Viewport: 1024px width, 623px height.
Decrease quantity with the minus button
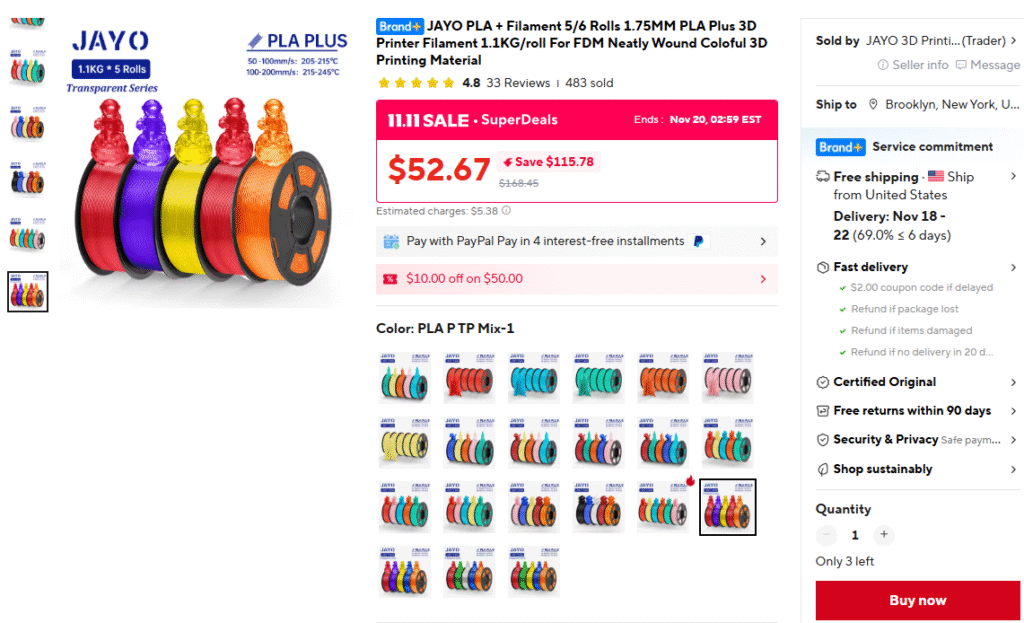click(x=826, y=534)
